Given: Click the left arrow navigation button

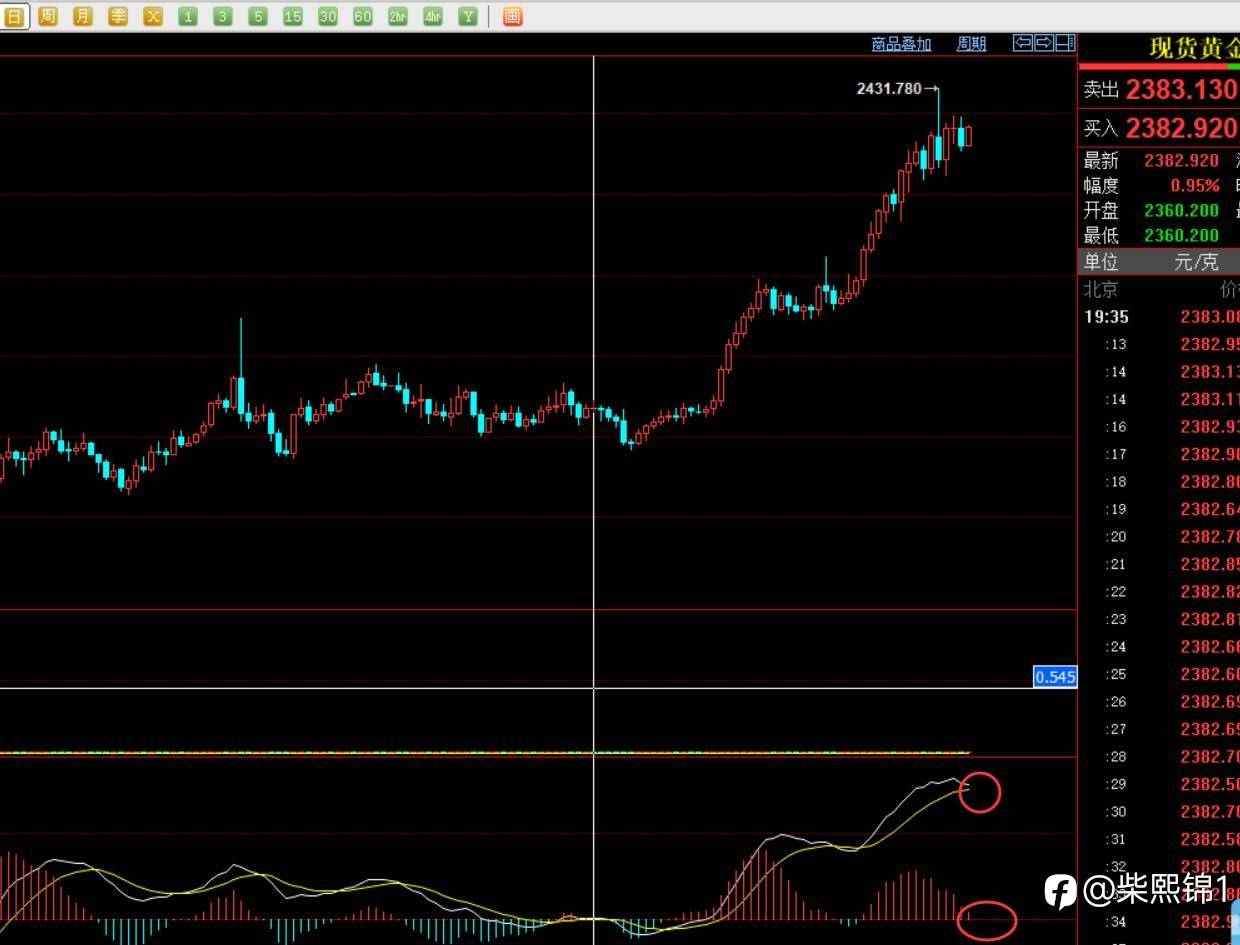Looking at the screenshot, I should click(1022, 43).
